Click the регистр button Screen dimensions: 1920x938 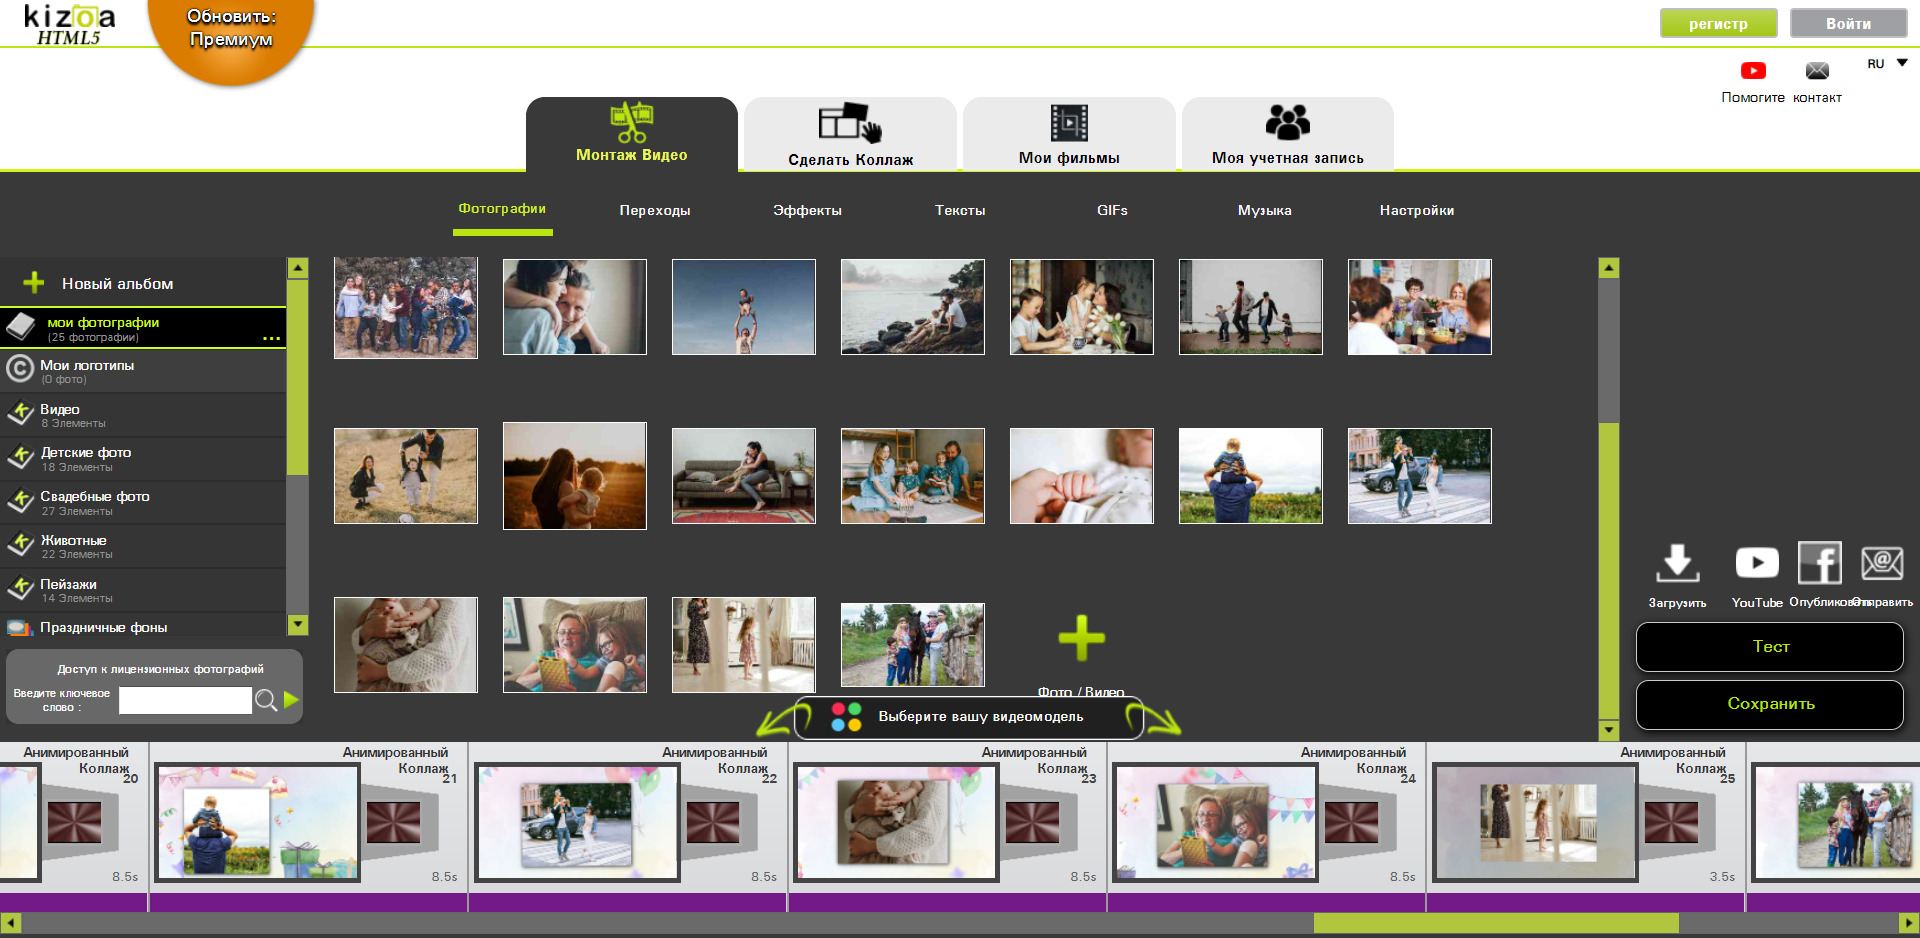1719,23
